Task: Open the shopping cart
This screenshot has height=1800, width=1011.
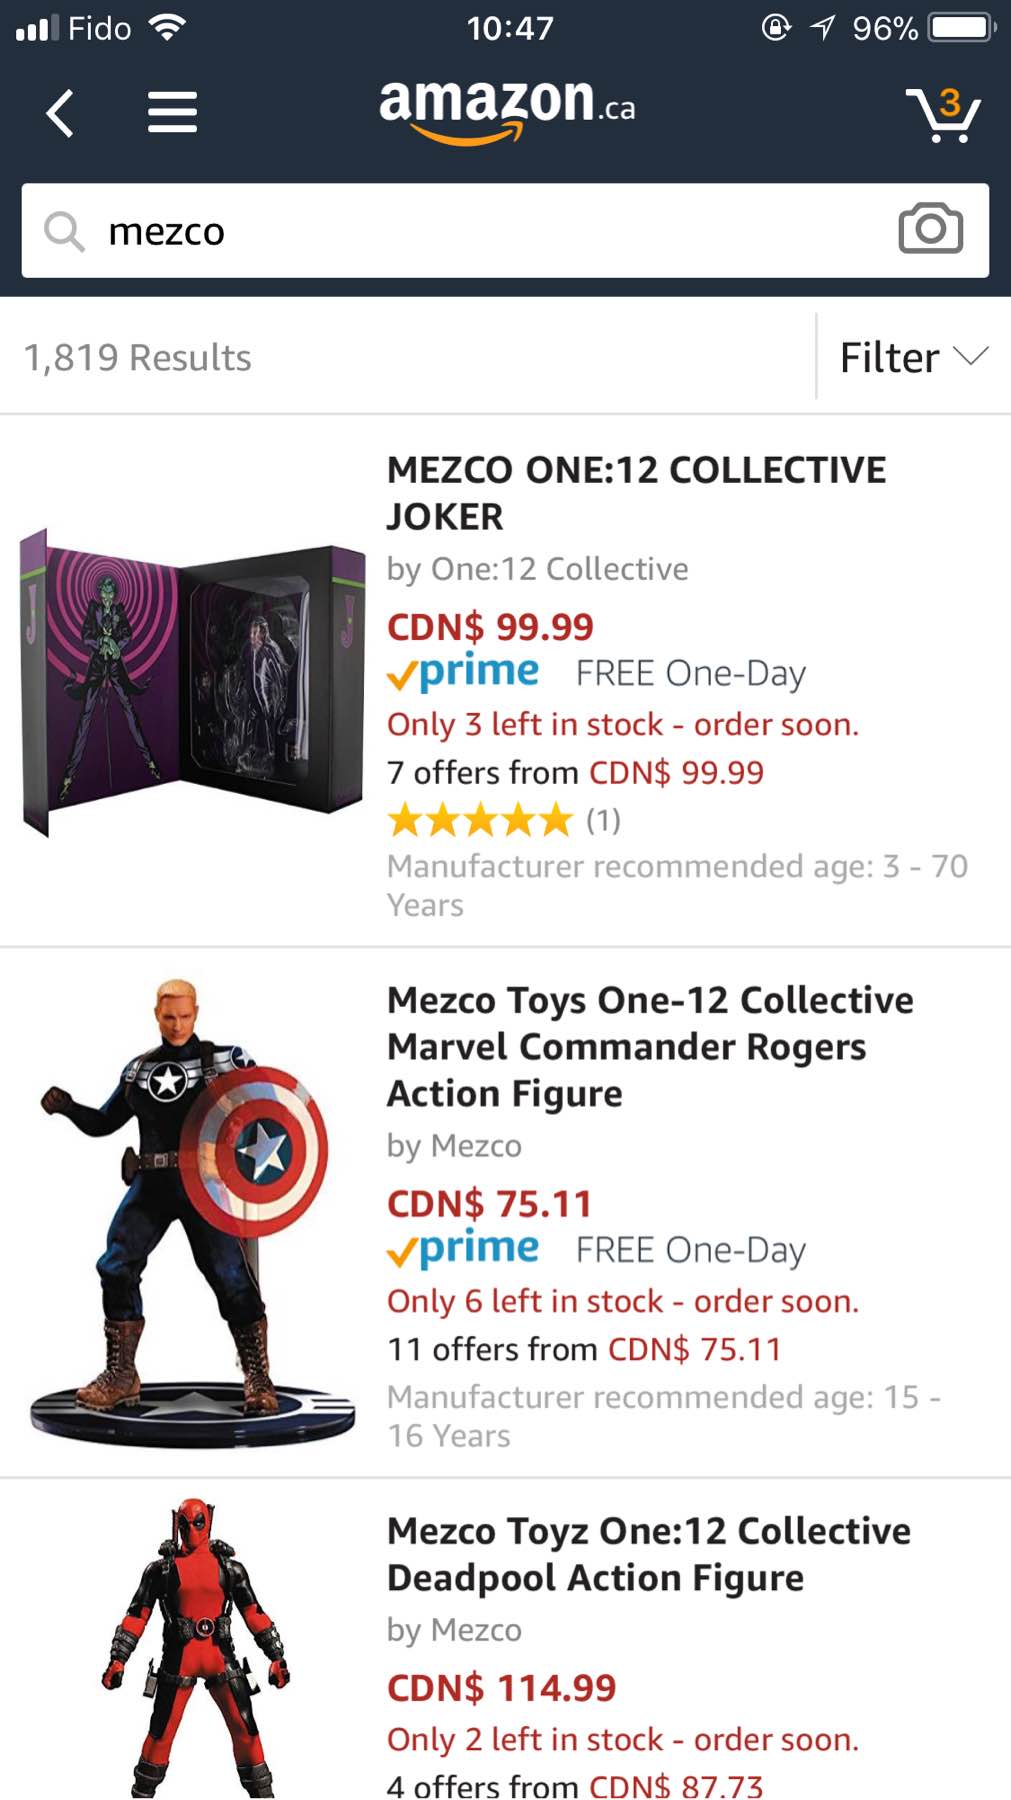Action: pos(944,114)
